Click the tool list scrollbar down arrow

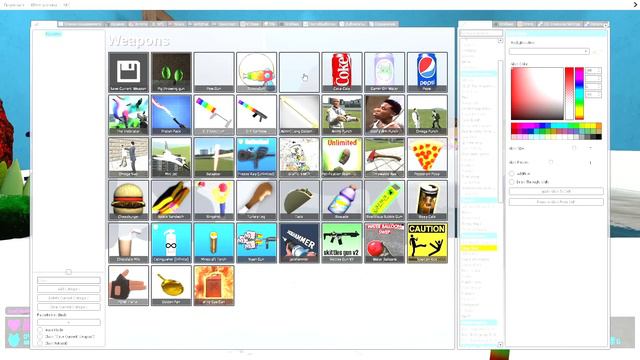(500, 344)
